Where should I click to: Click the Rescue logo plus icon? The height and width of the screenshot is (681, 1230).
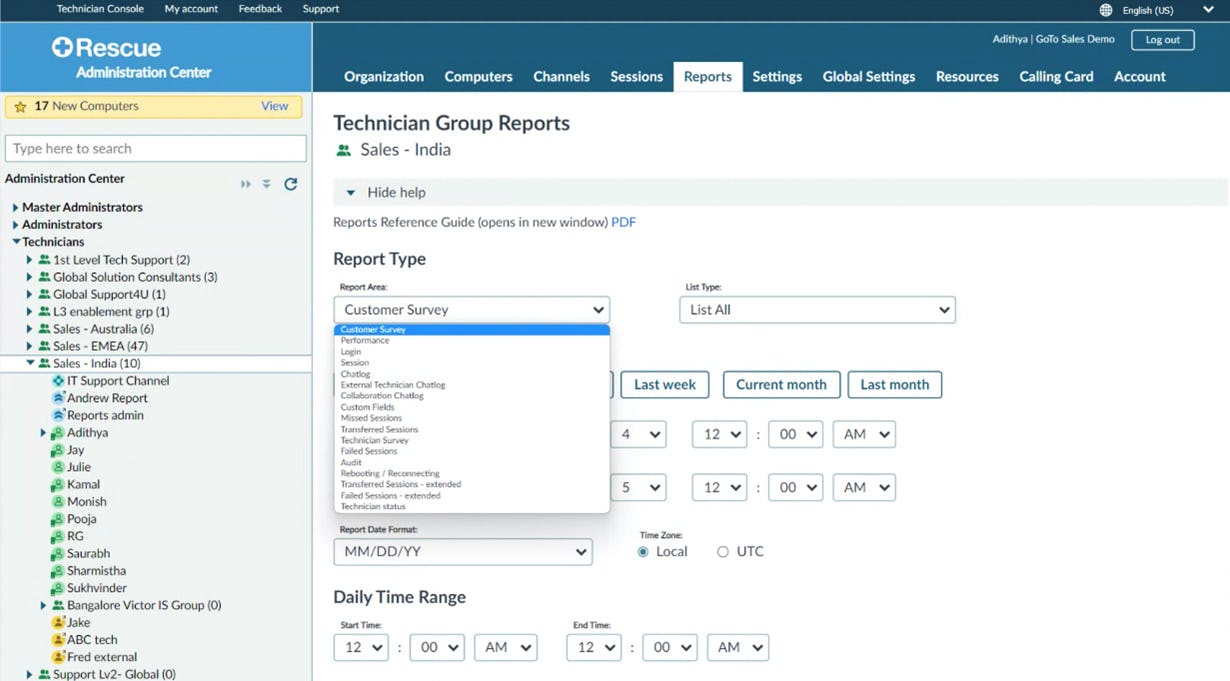pos(63,47)
